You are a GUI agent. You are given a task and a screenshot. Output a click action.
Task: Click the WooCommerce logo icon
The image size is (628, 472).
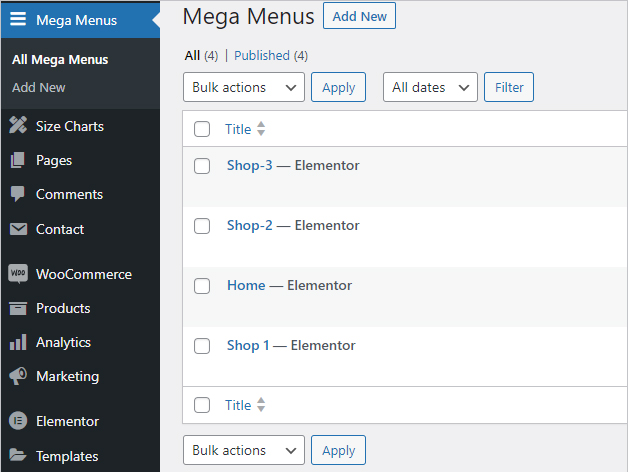pyautogui.click(x=18, y=274)
